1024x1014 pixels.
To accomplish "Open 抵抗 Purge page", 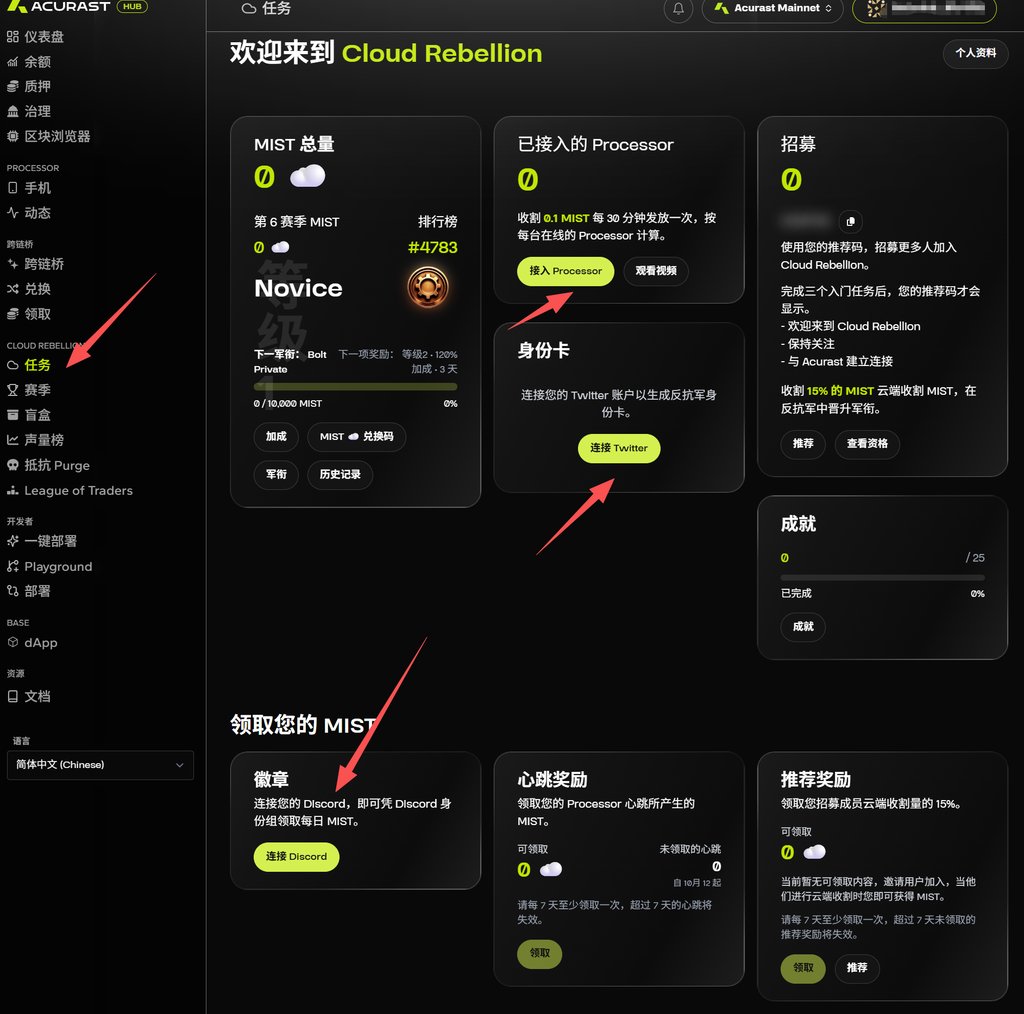I will coord(49,466).
